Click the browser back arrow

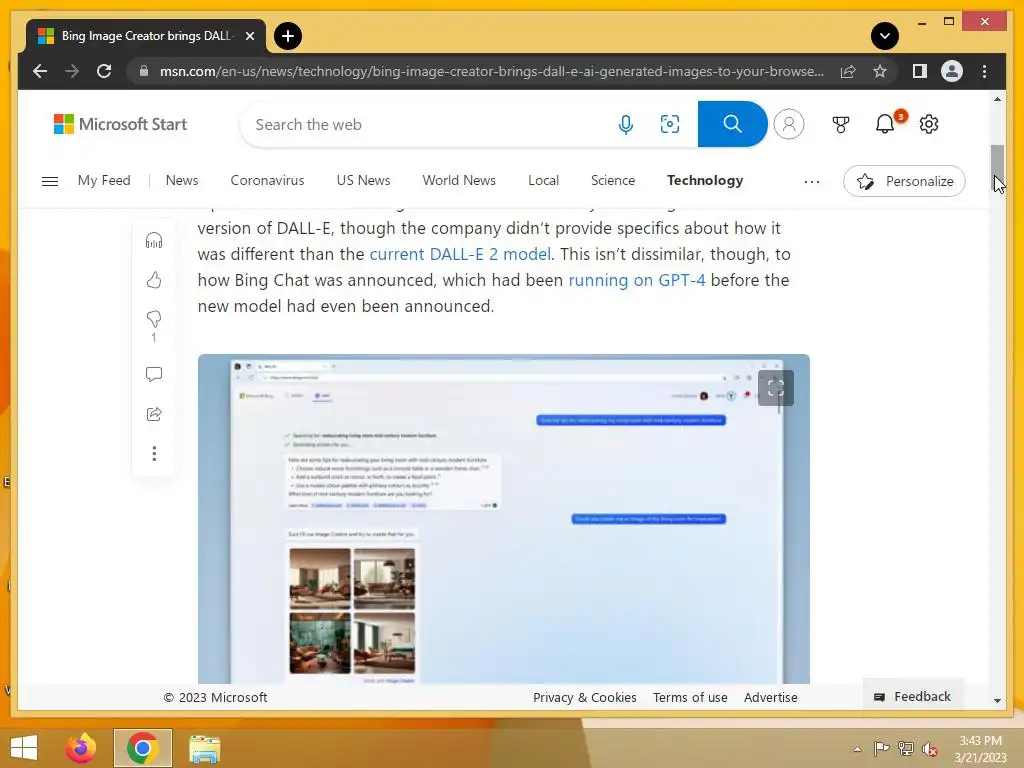[x=40, y=71]
